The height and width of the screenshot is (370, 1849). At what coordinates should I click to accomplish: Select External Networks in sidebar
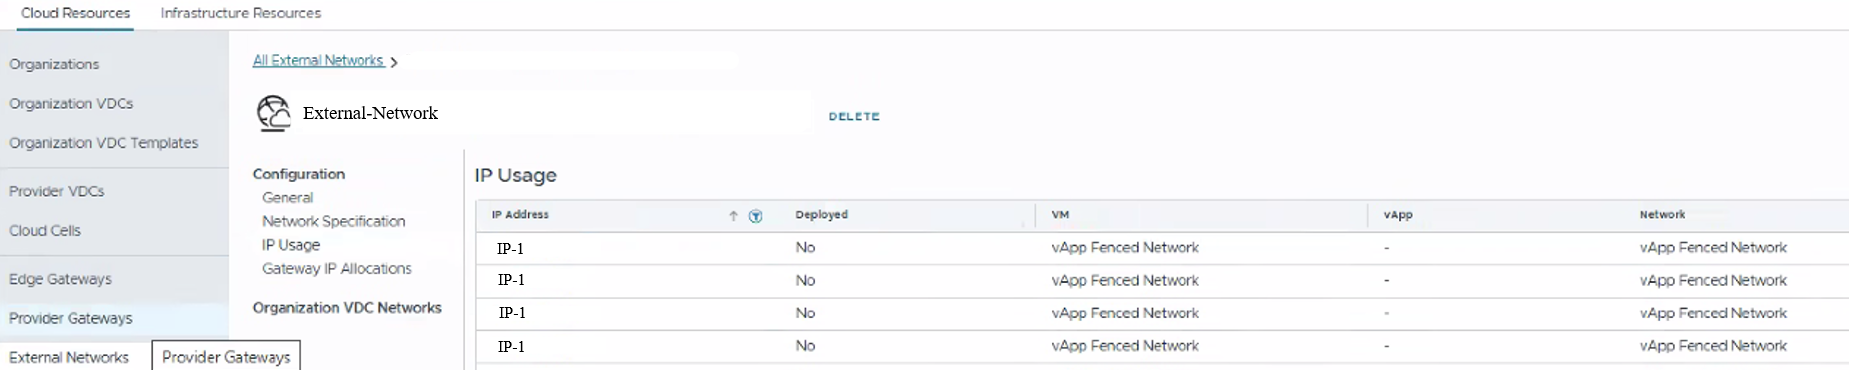69,357
